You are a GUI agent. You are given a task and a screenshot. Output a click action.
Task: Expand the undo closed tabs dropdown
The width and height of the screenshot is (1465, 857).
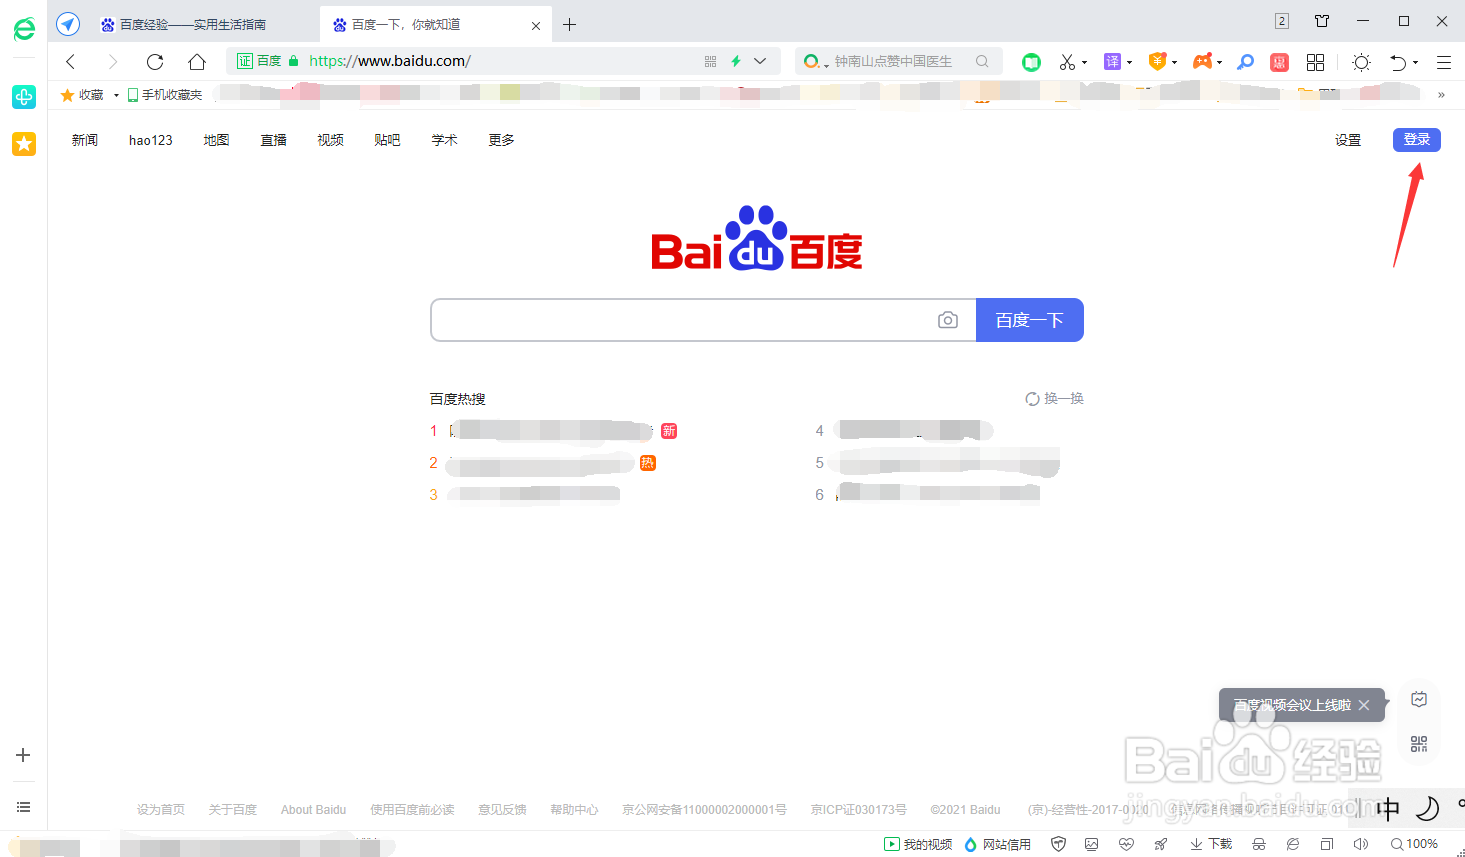click(1416, 63)
